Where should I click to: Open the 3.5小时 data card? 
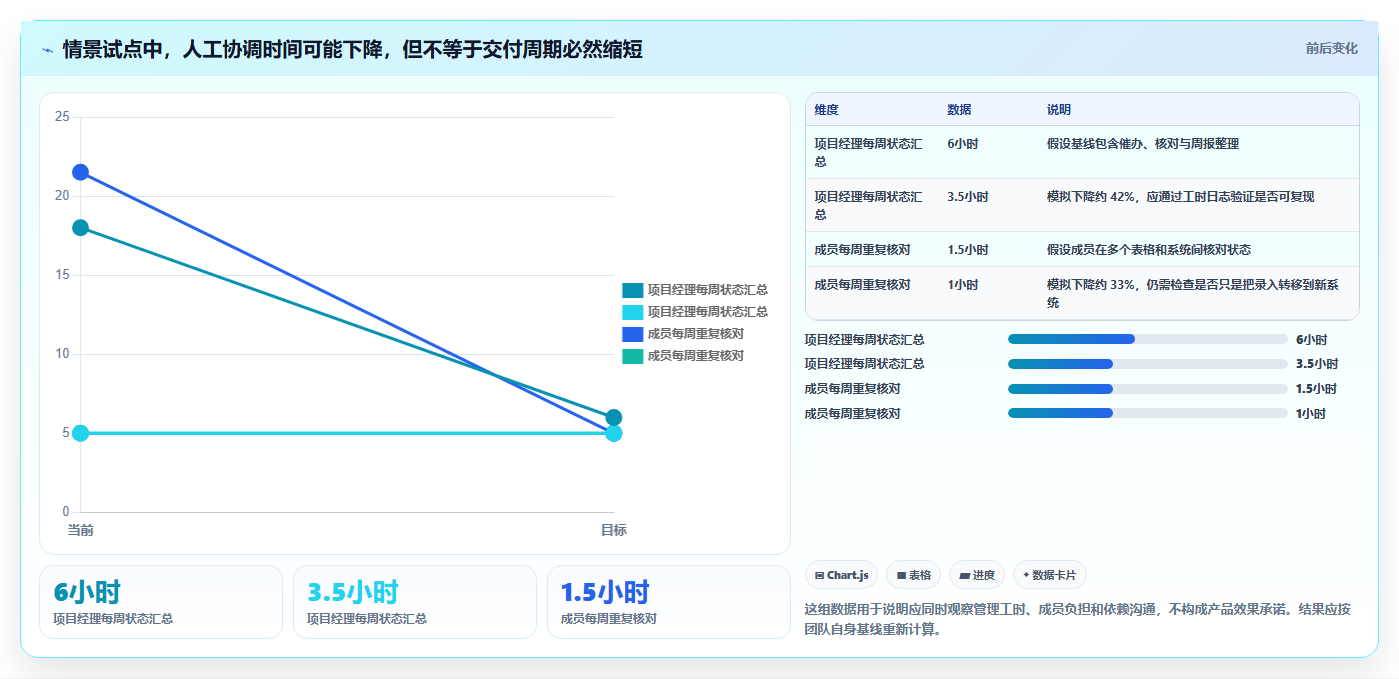point(415,602)
